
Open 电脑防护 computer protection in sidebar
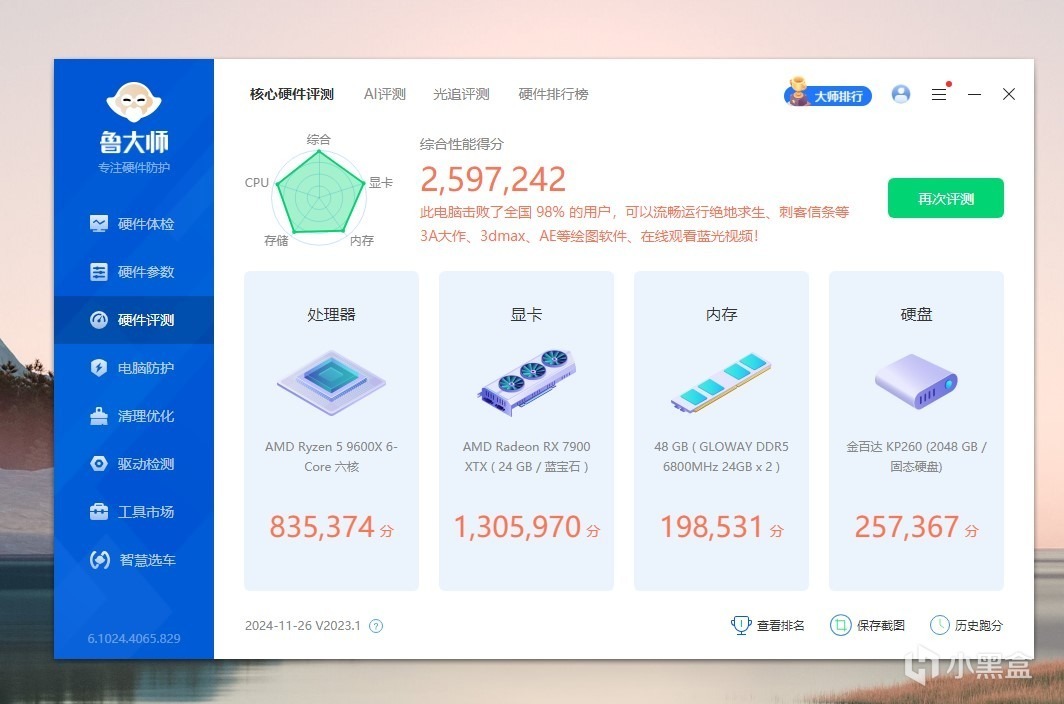134,368
